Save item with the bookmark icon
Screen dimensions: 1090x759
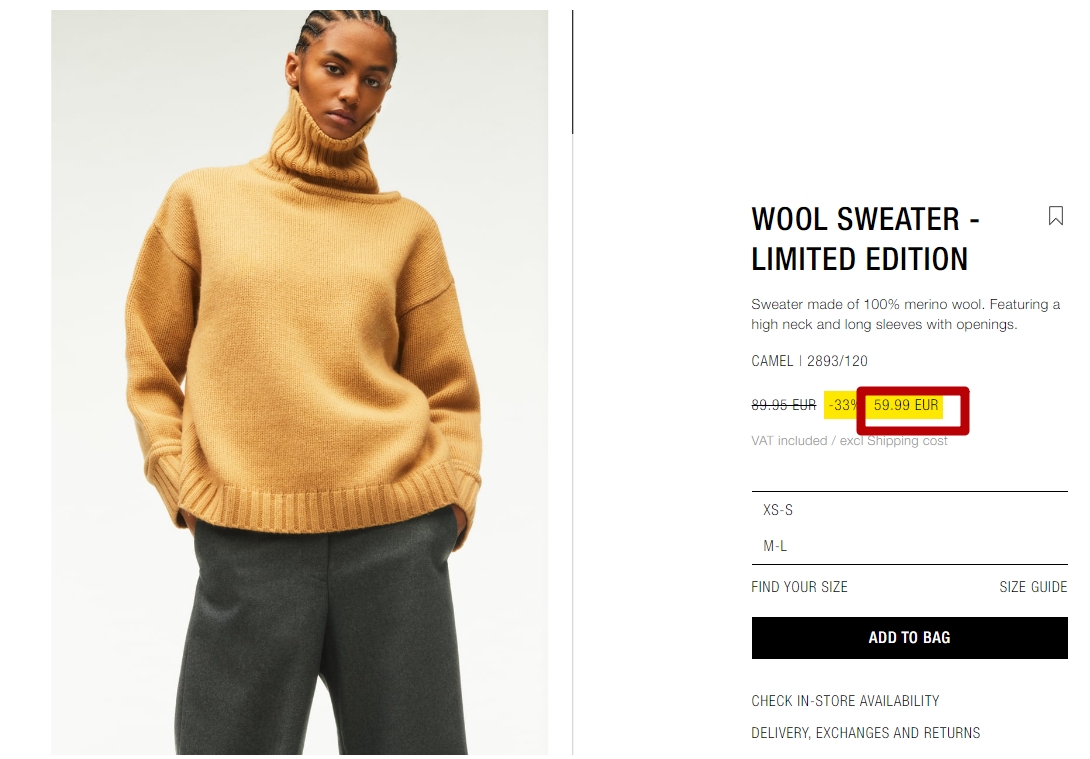(x=1055, y=216)
